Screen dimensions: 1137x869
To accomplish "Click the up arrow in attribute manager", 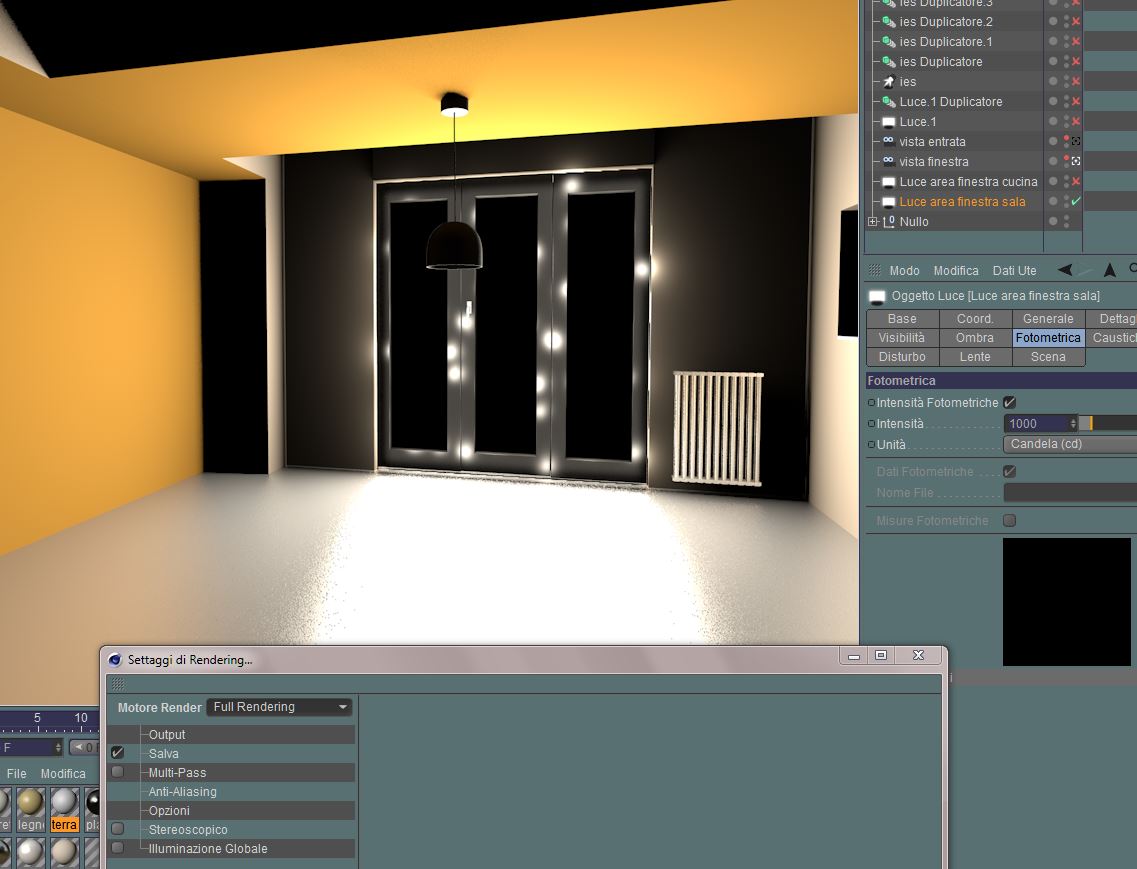I will coord(1109,270).
